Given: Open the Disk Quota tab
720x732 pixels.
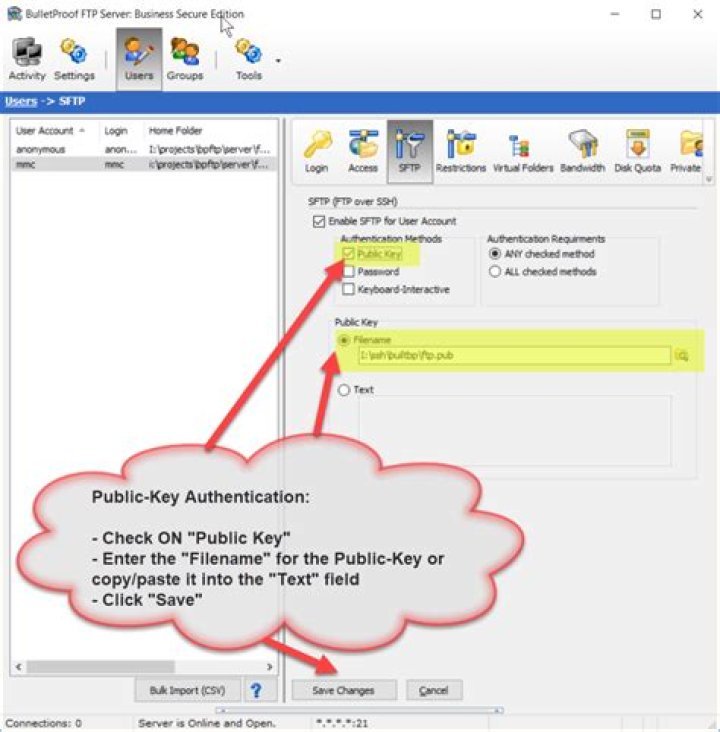Looking at the screenshot, I should point(637,152).
